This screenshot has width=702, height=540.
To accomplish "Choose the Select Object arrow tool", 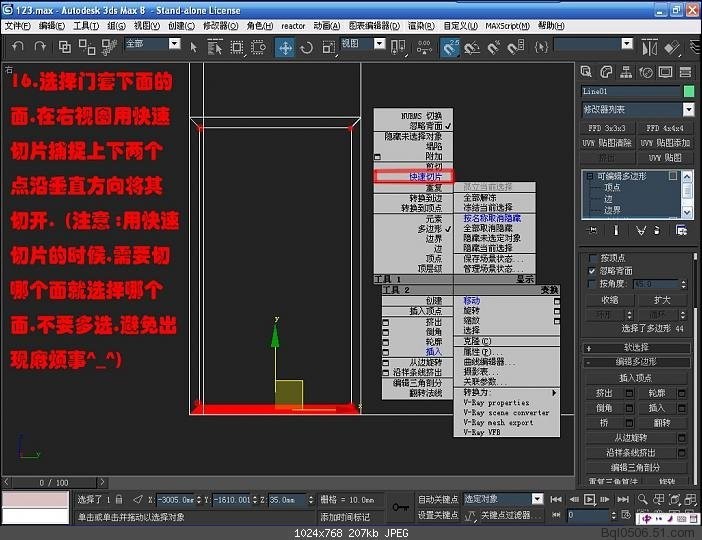I will [x=193, y=47].
